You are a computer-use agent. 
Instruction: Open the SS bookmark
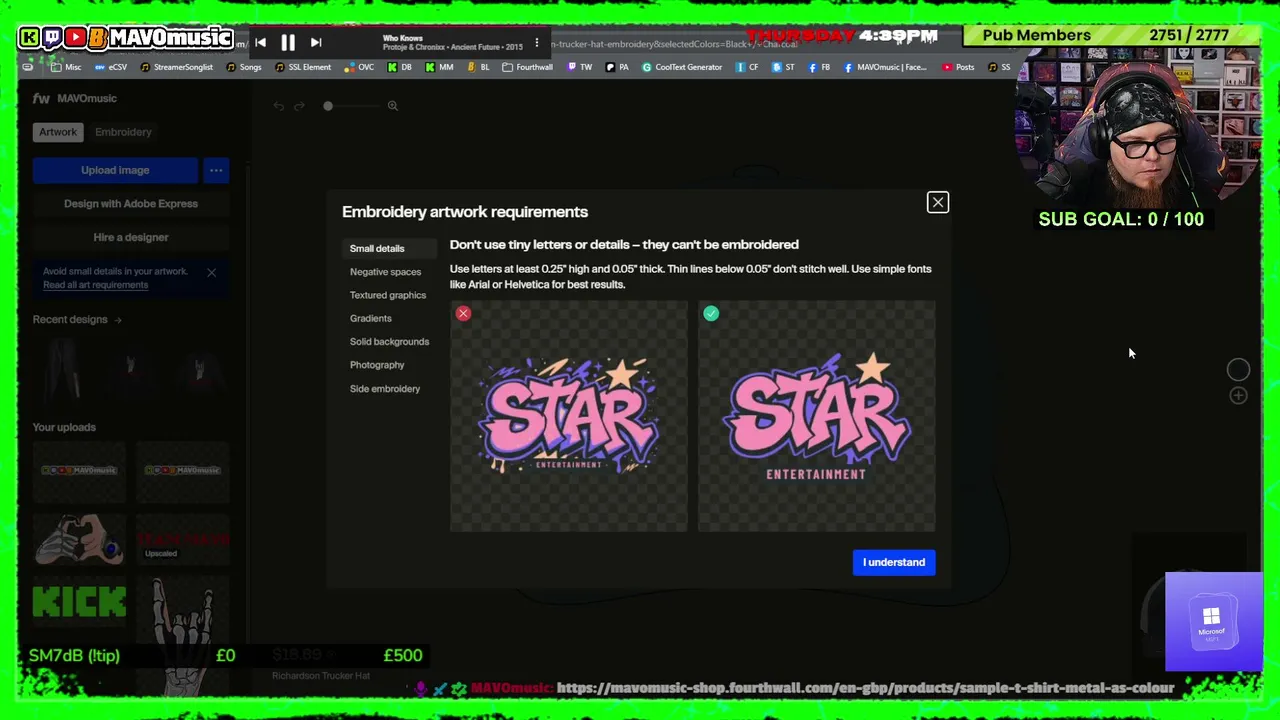[998, 68]
